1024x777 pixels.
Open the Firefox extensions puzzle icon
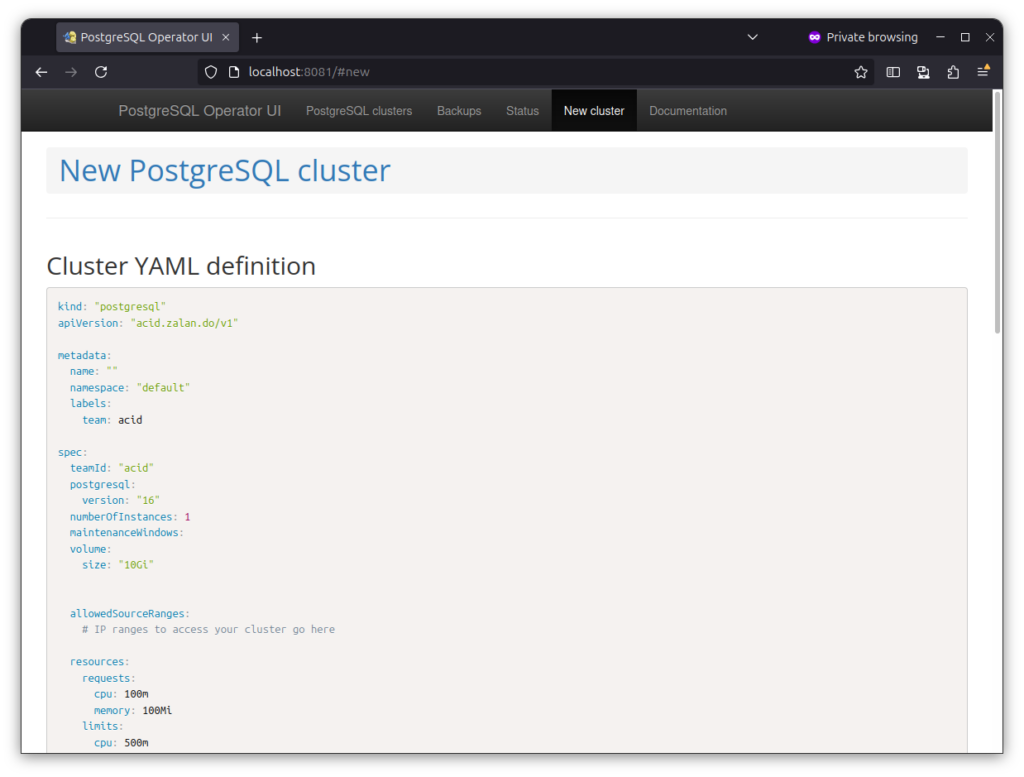point(953,71)
